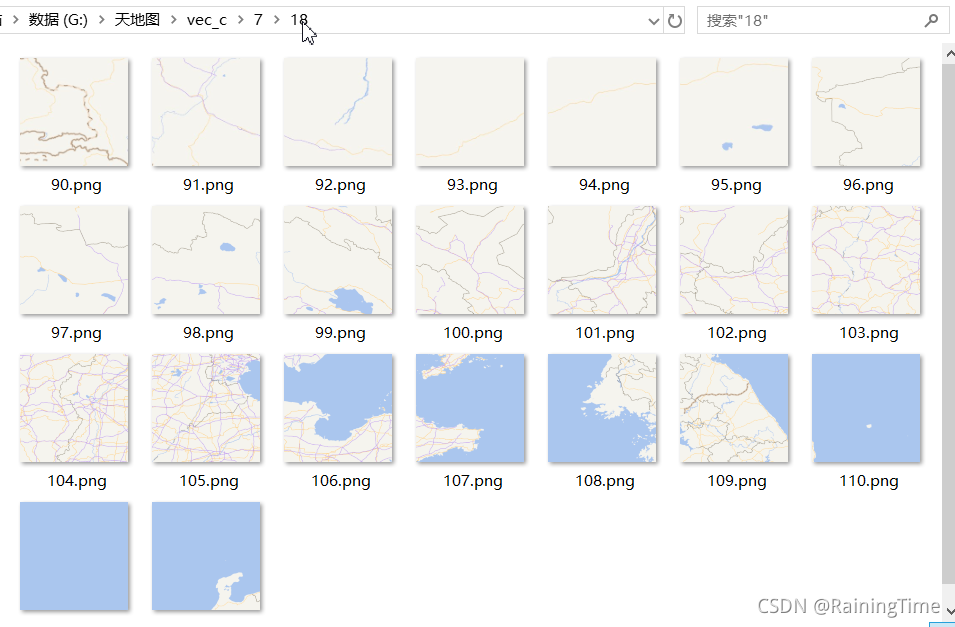Click the 99.png file name label
Screen dimensions: 955x627
click(340, 333)
